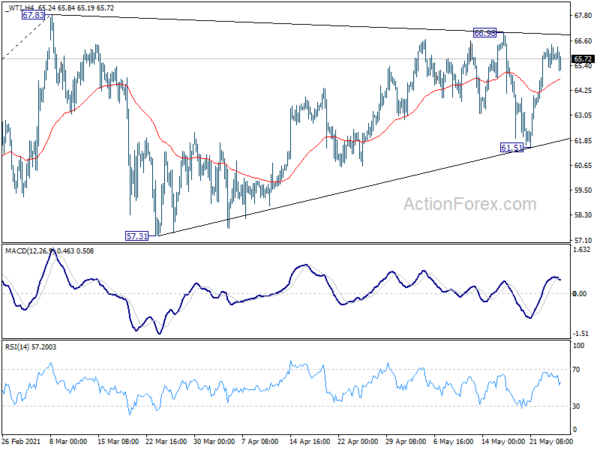The image size is (600, 450).
Task: Click the 14 May 00:00 time label
Action: click(503, 441)
